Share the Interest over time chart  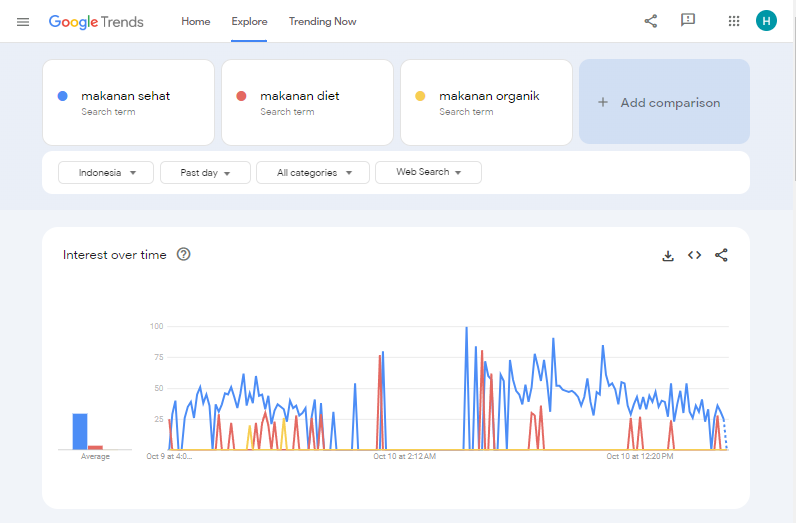pyautogui.click(x=721, y=255)
